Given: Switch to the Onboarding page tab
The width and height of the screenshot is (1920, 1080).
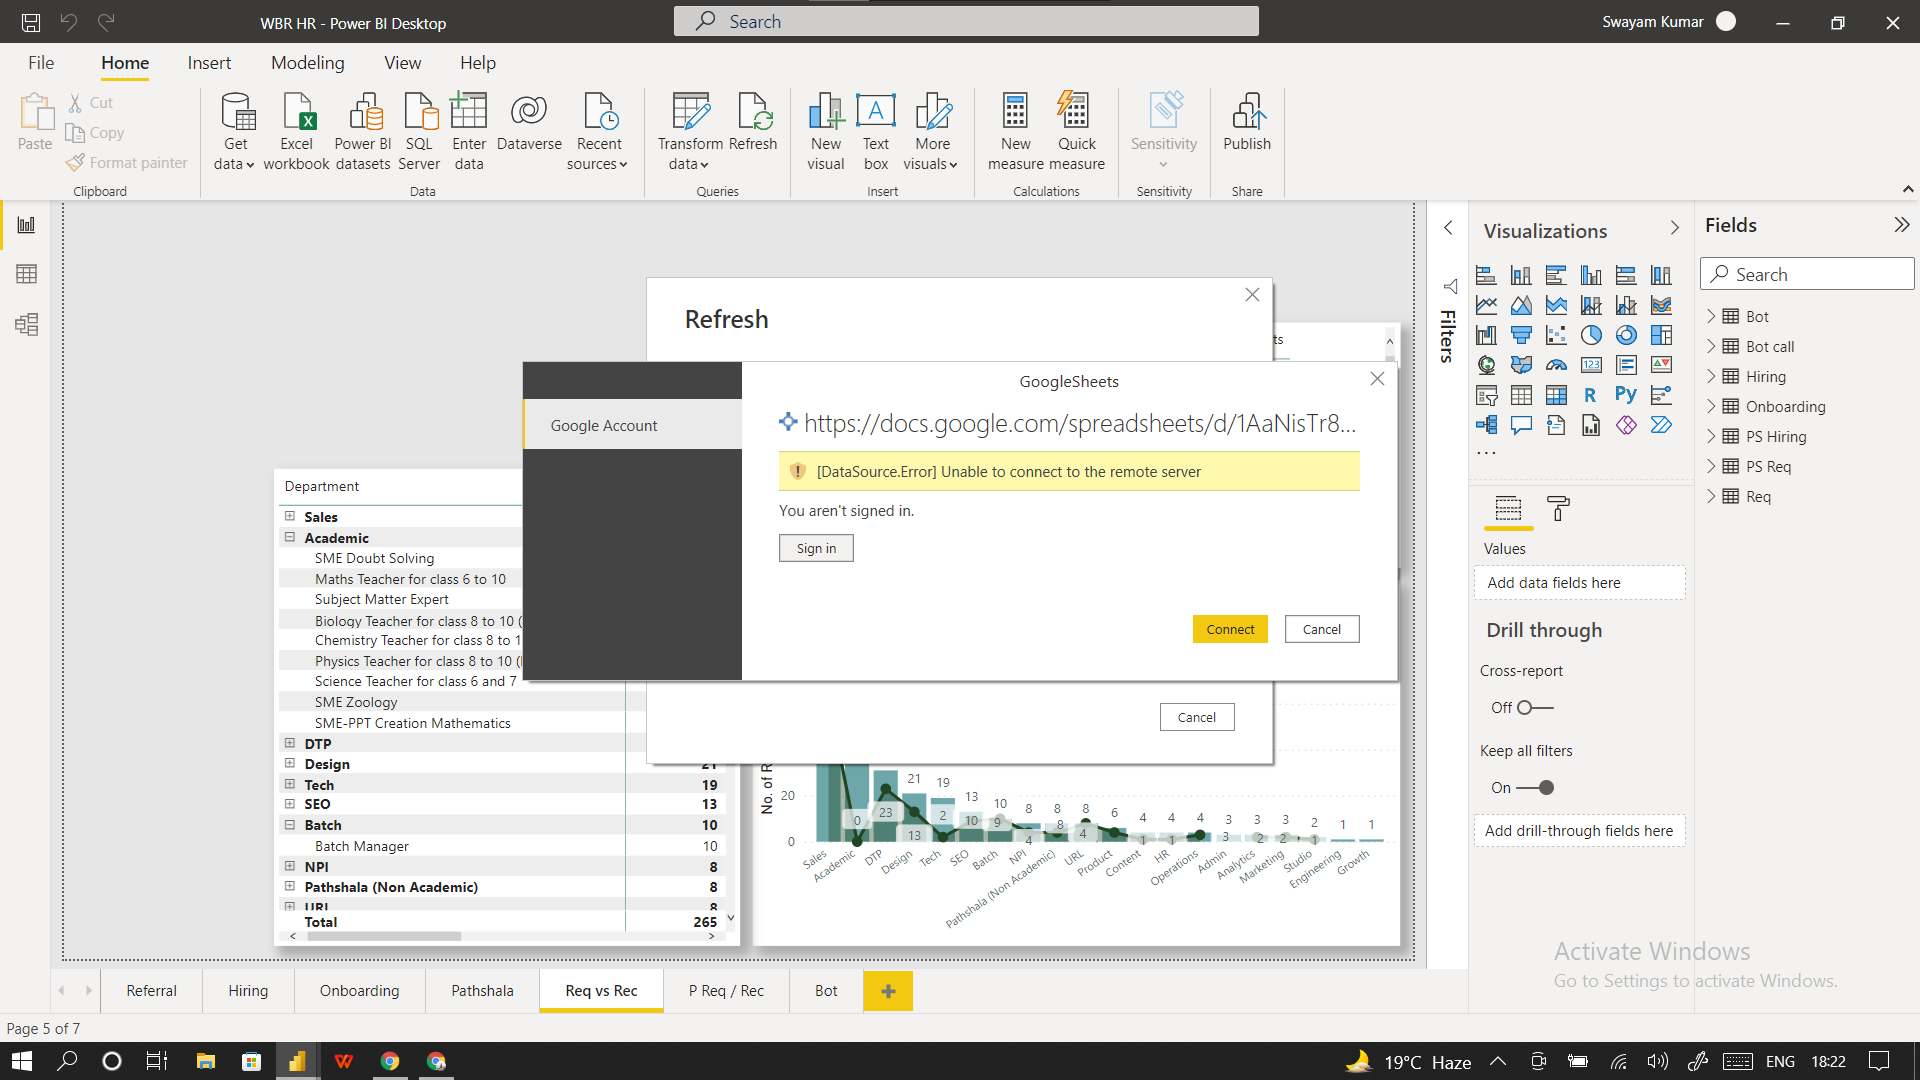Looking at the screenshot, I should (359, 990).
